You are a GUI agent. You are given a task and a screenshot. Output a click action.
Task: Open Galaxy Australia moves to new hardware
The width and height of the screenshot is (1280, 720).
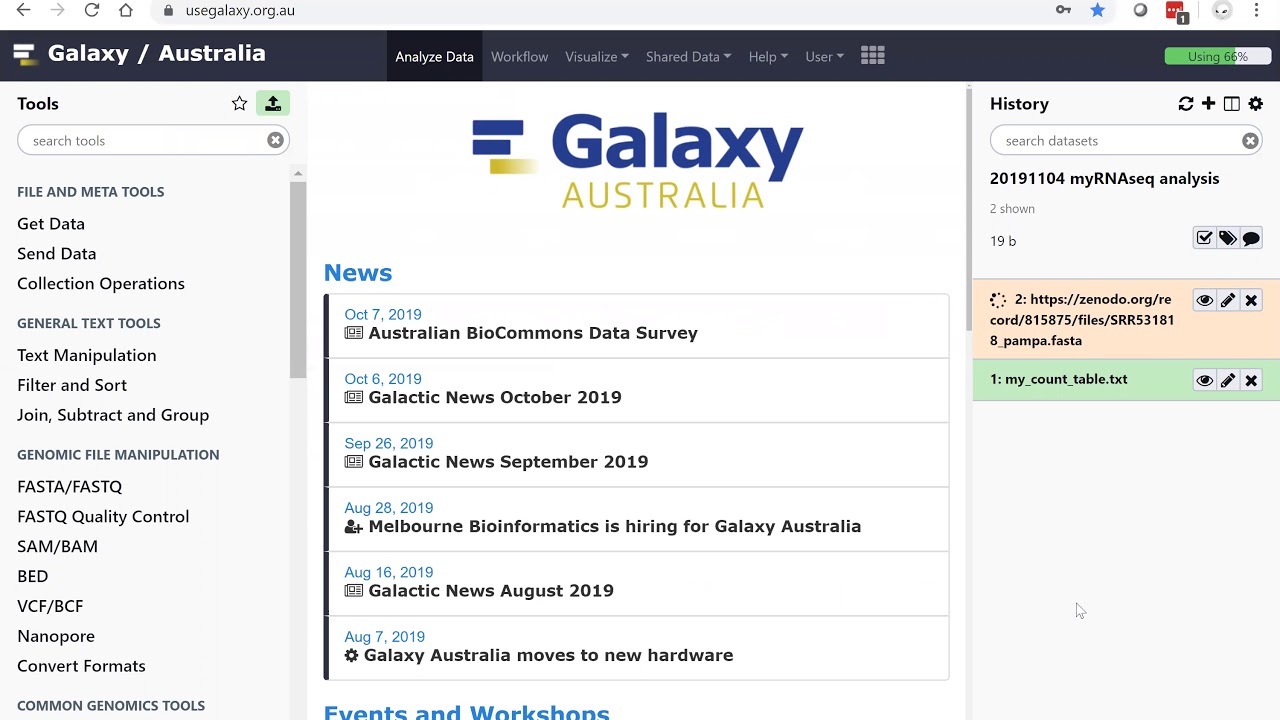[548, 655]
